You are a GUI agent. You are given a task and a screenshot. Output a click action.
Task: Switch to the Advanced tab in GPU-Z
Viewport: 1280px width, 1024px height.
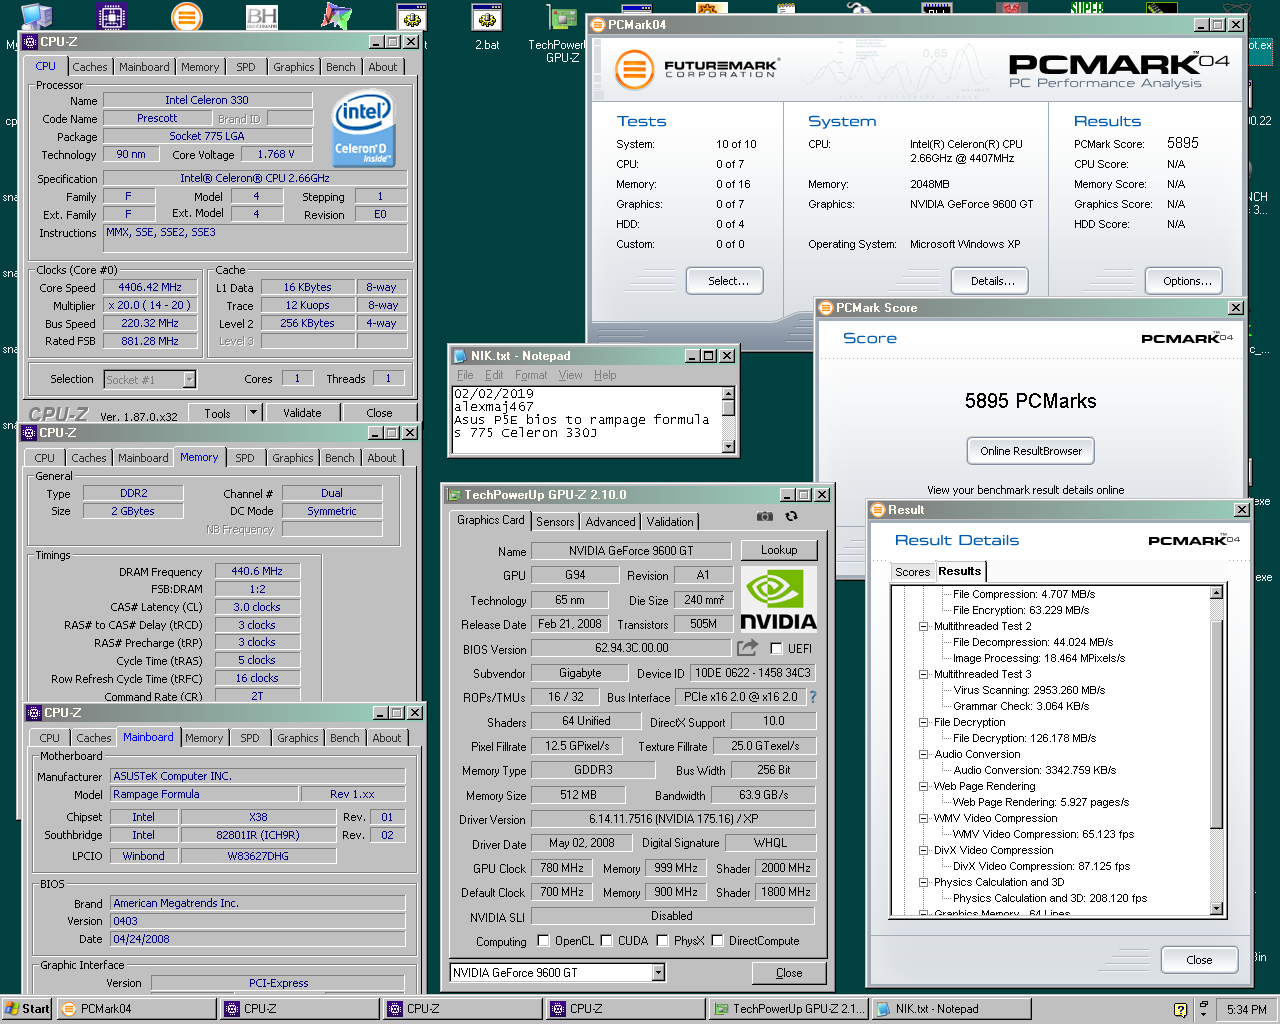pos(610,522)
